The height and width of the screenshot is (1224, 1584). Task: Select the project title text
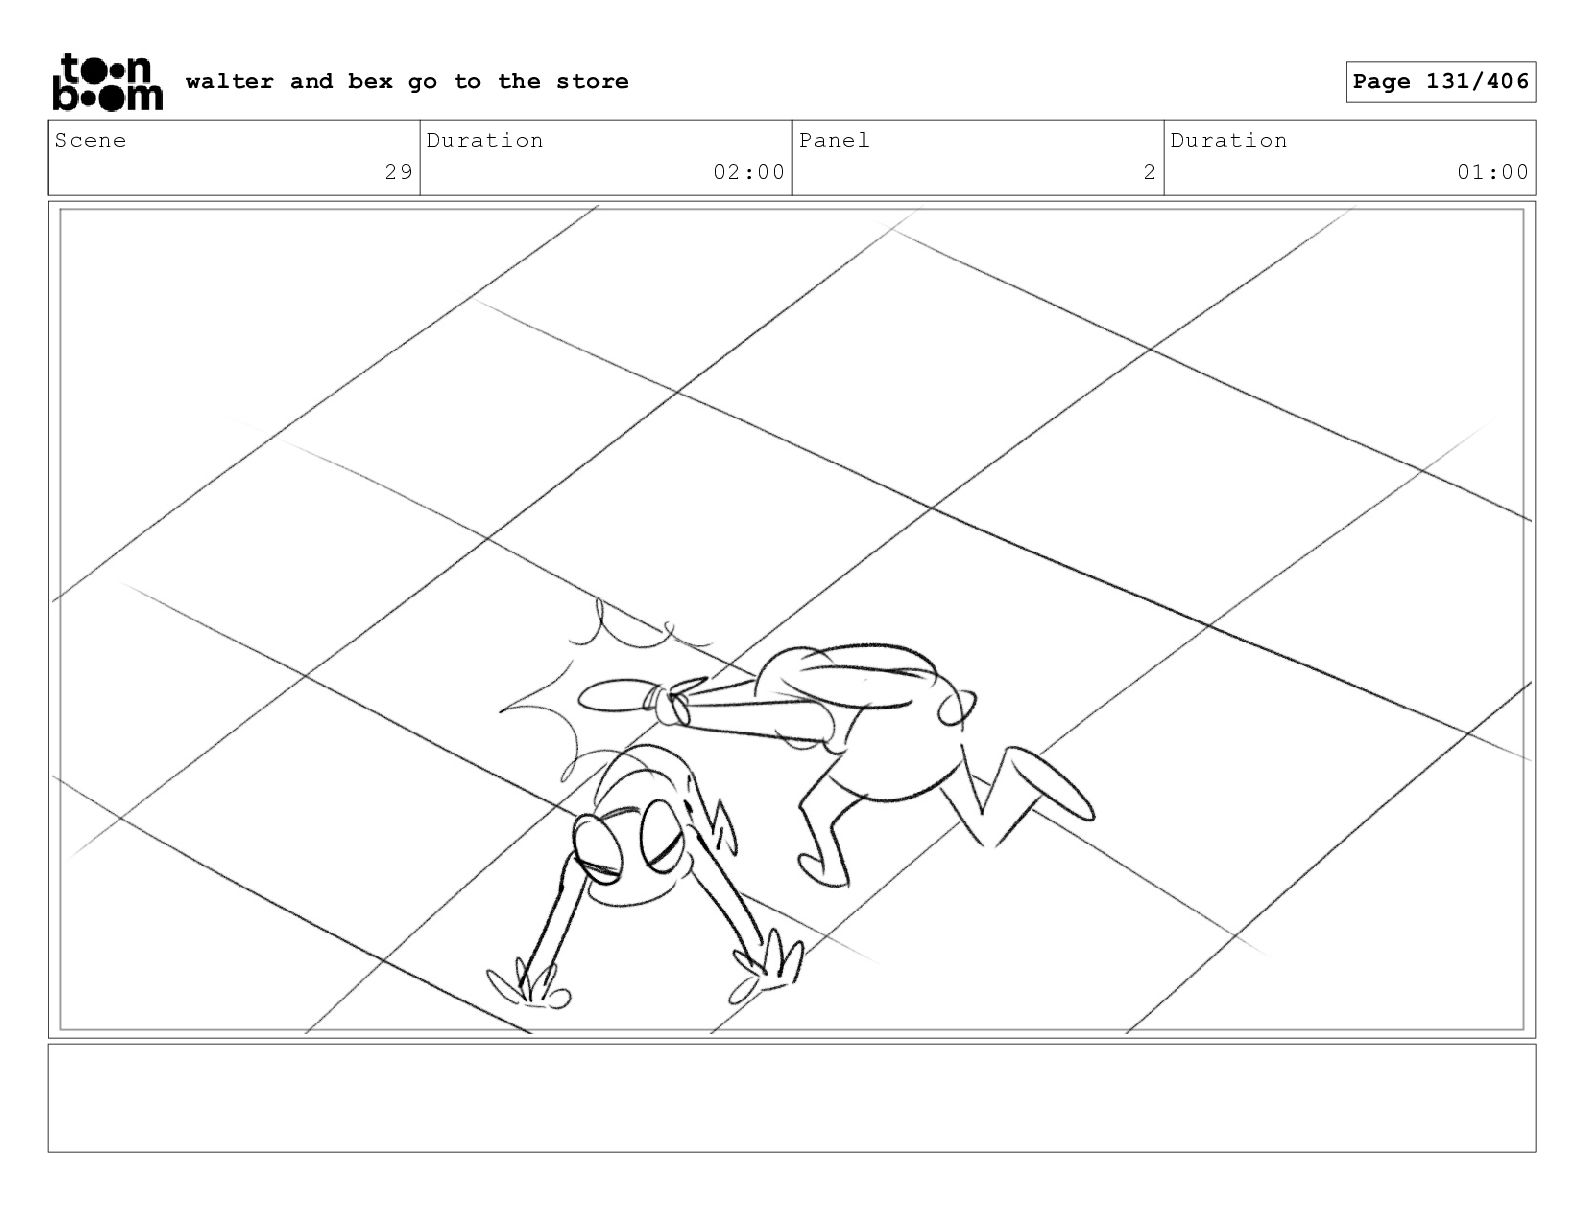pyautogui.click(x=407, y=81)
